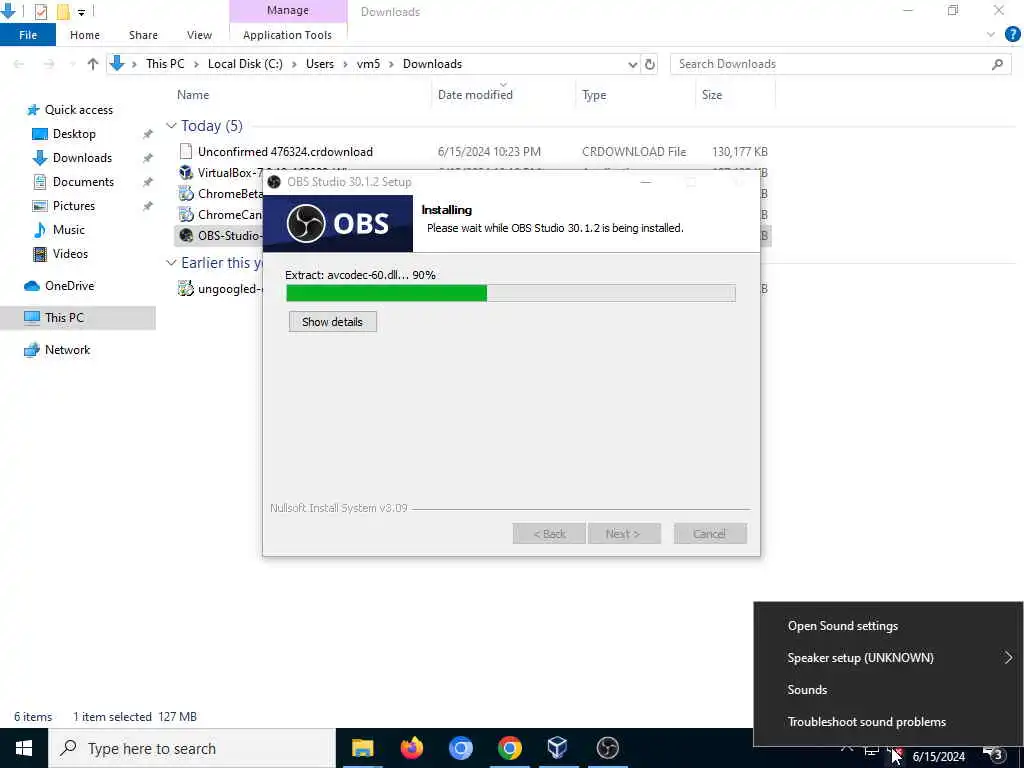Open the blue Chromium taskbar icon
The height and width of the screenshot is (768, 1024).
(460, 748)
